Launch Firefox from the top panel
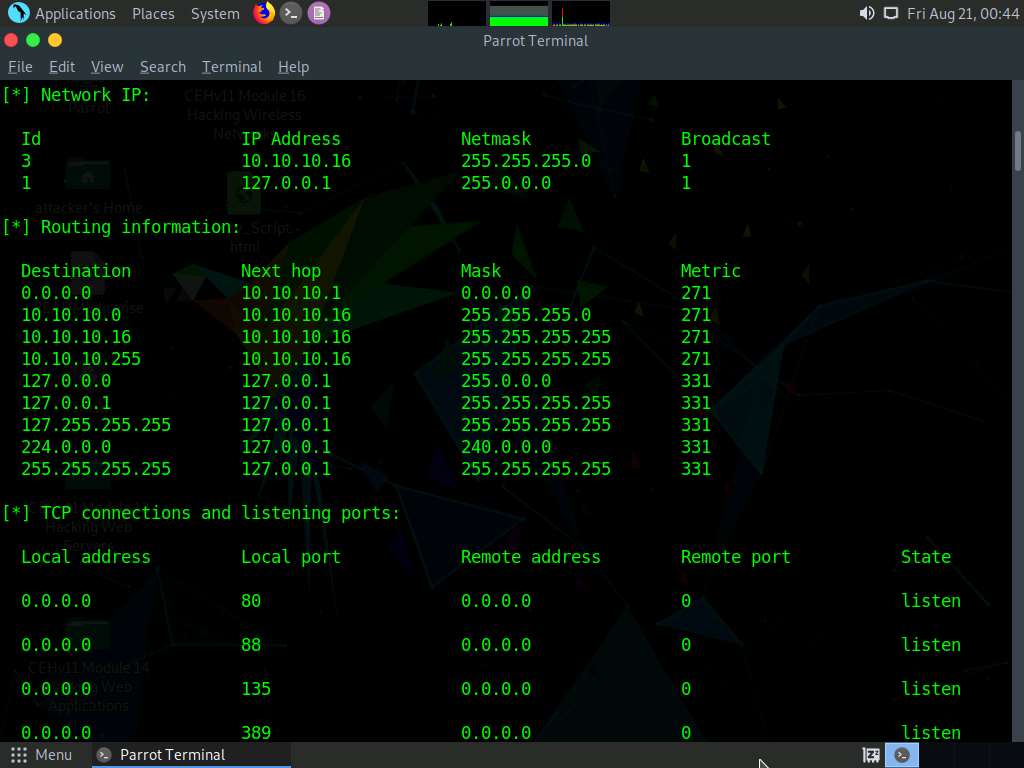The height and width of the screenshot is (768, 1024). click(264, 13)
